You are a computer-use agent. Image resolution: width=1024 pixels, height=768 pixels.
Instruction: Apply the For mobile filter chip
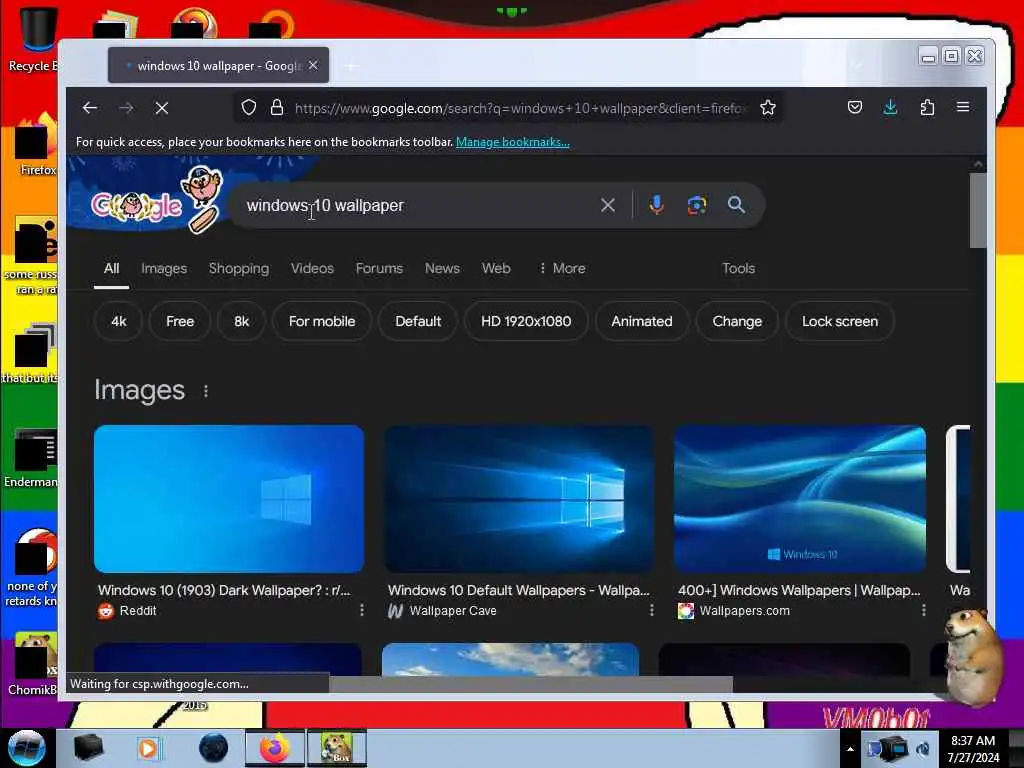click(x=322, y=321)
